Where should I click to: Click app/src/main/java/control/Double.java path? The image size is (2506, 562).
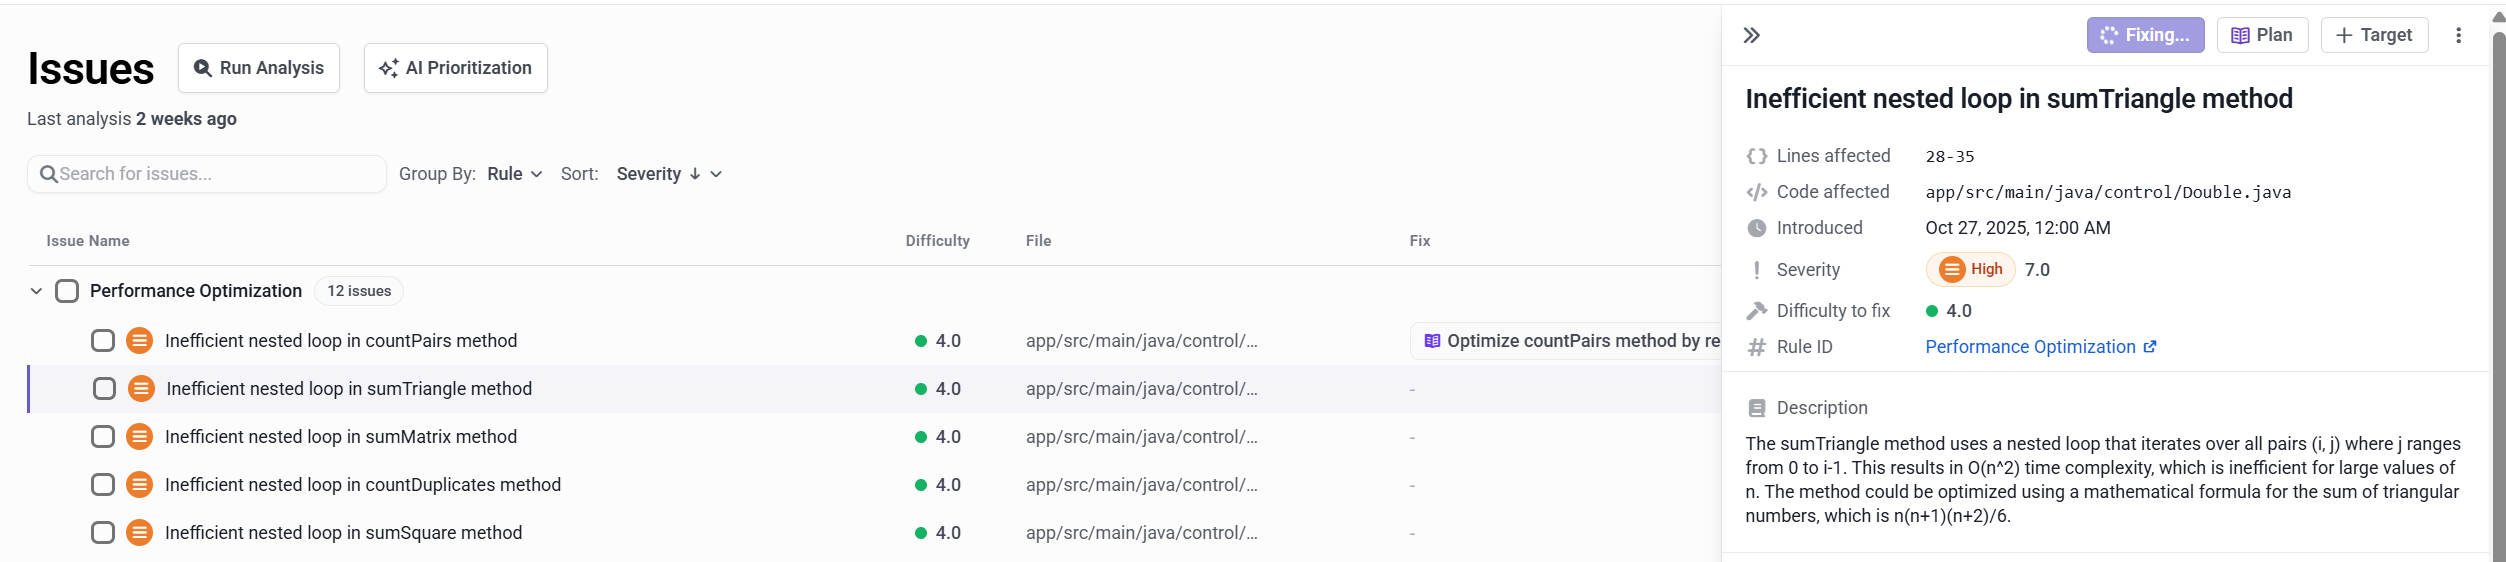tap(2108, 192)
